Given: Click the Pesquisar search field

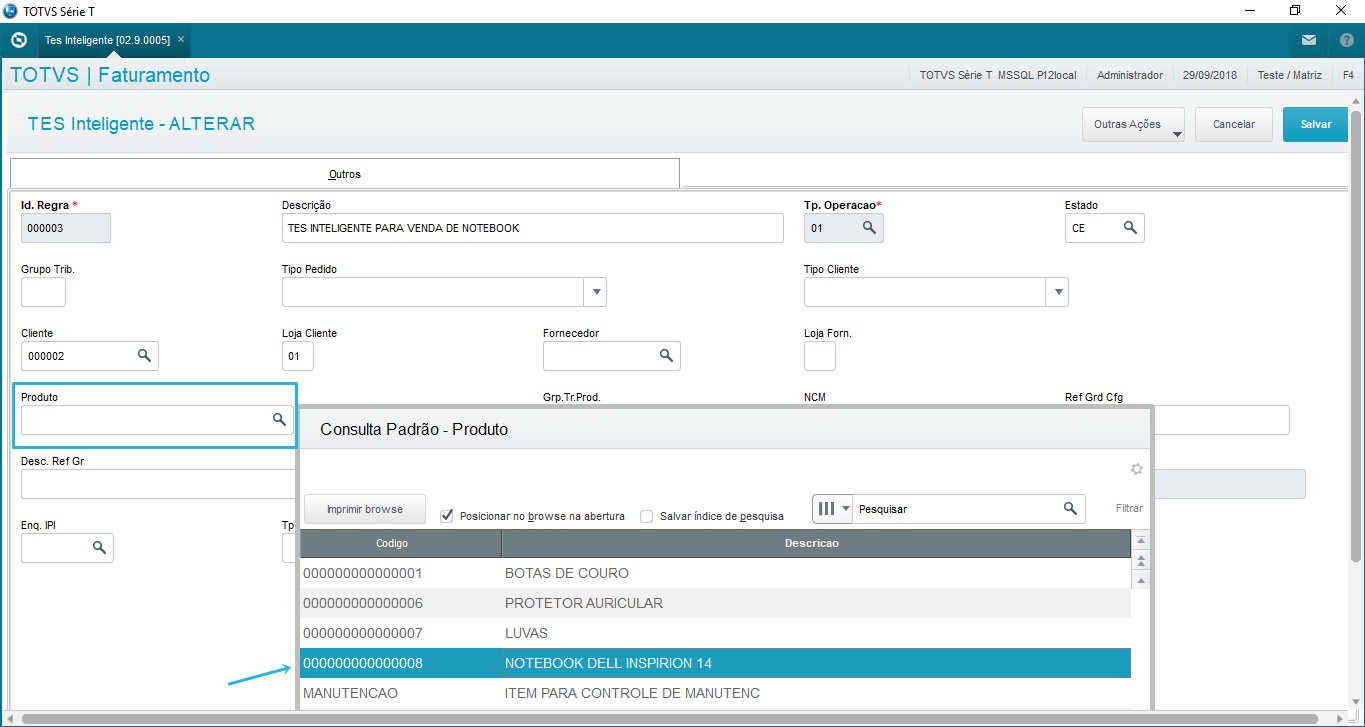Looking at the screenshot, I should pos(957,509).
